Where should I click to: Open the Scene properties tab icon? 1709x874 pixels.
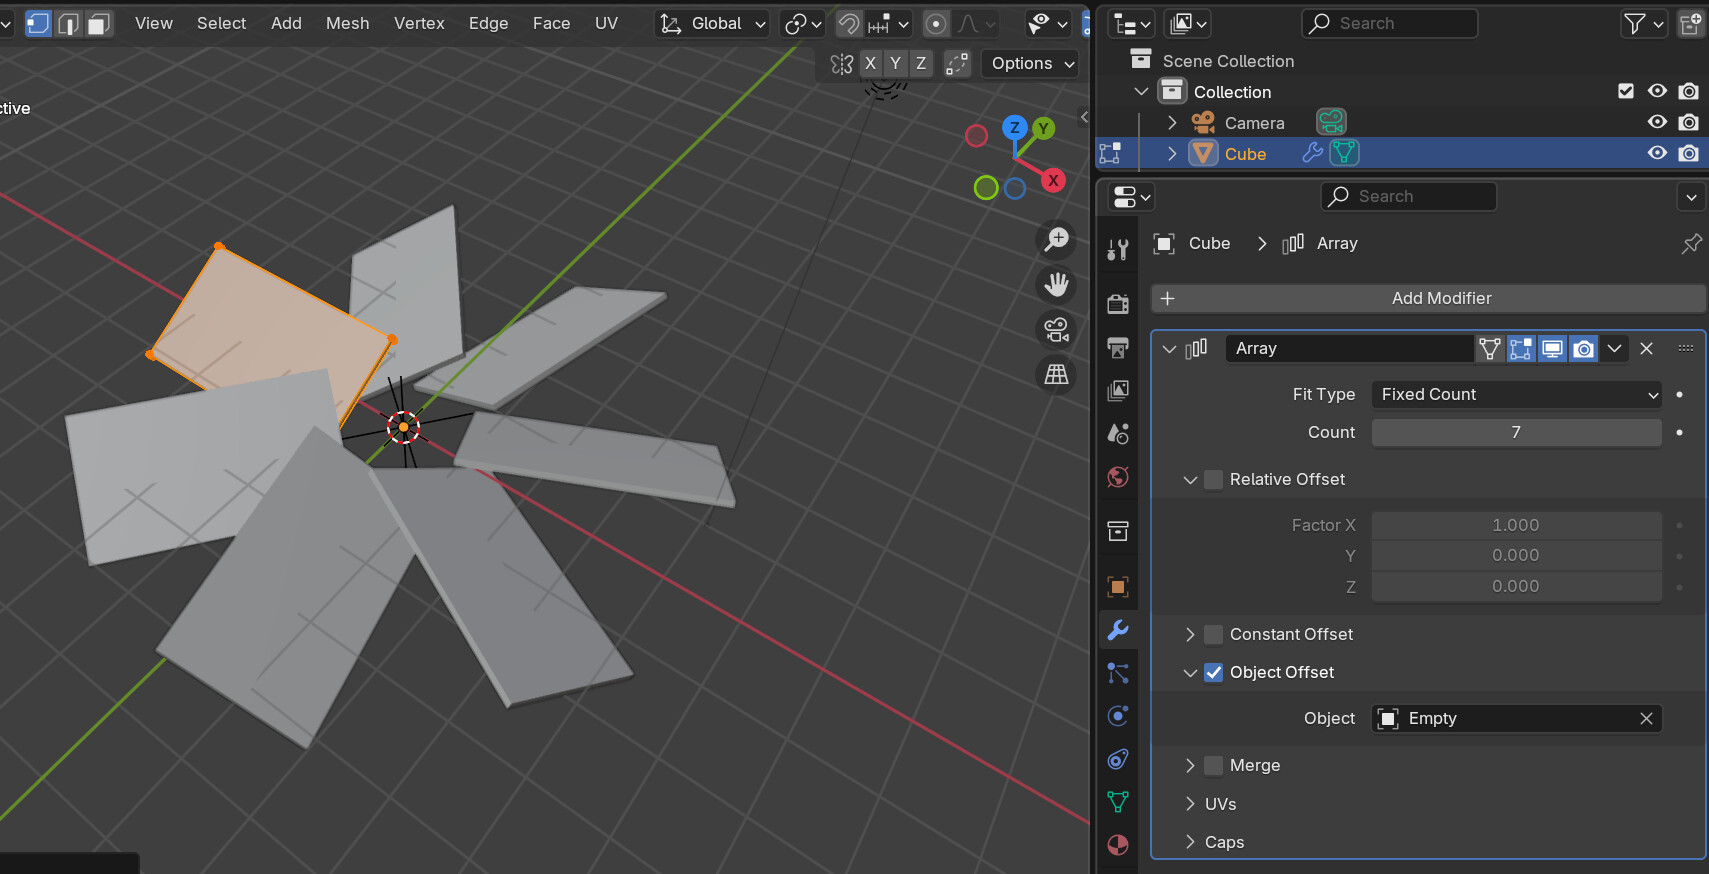(x=1118, y=433)
